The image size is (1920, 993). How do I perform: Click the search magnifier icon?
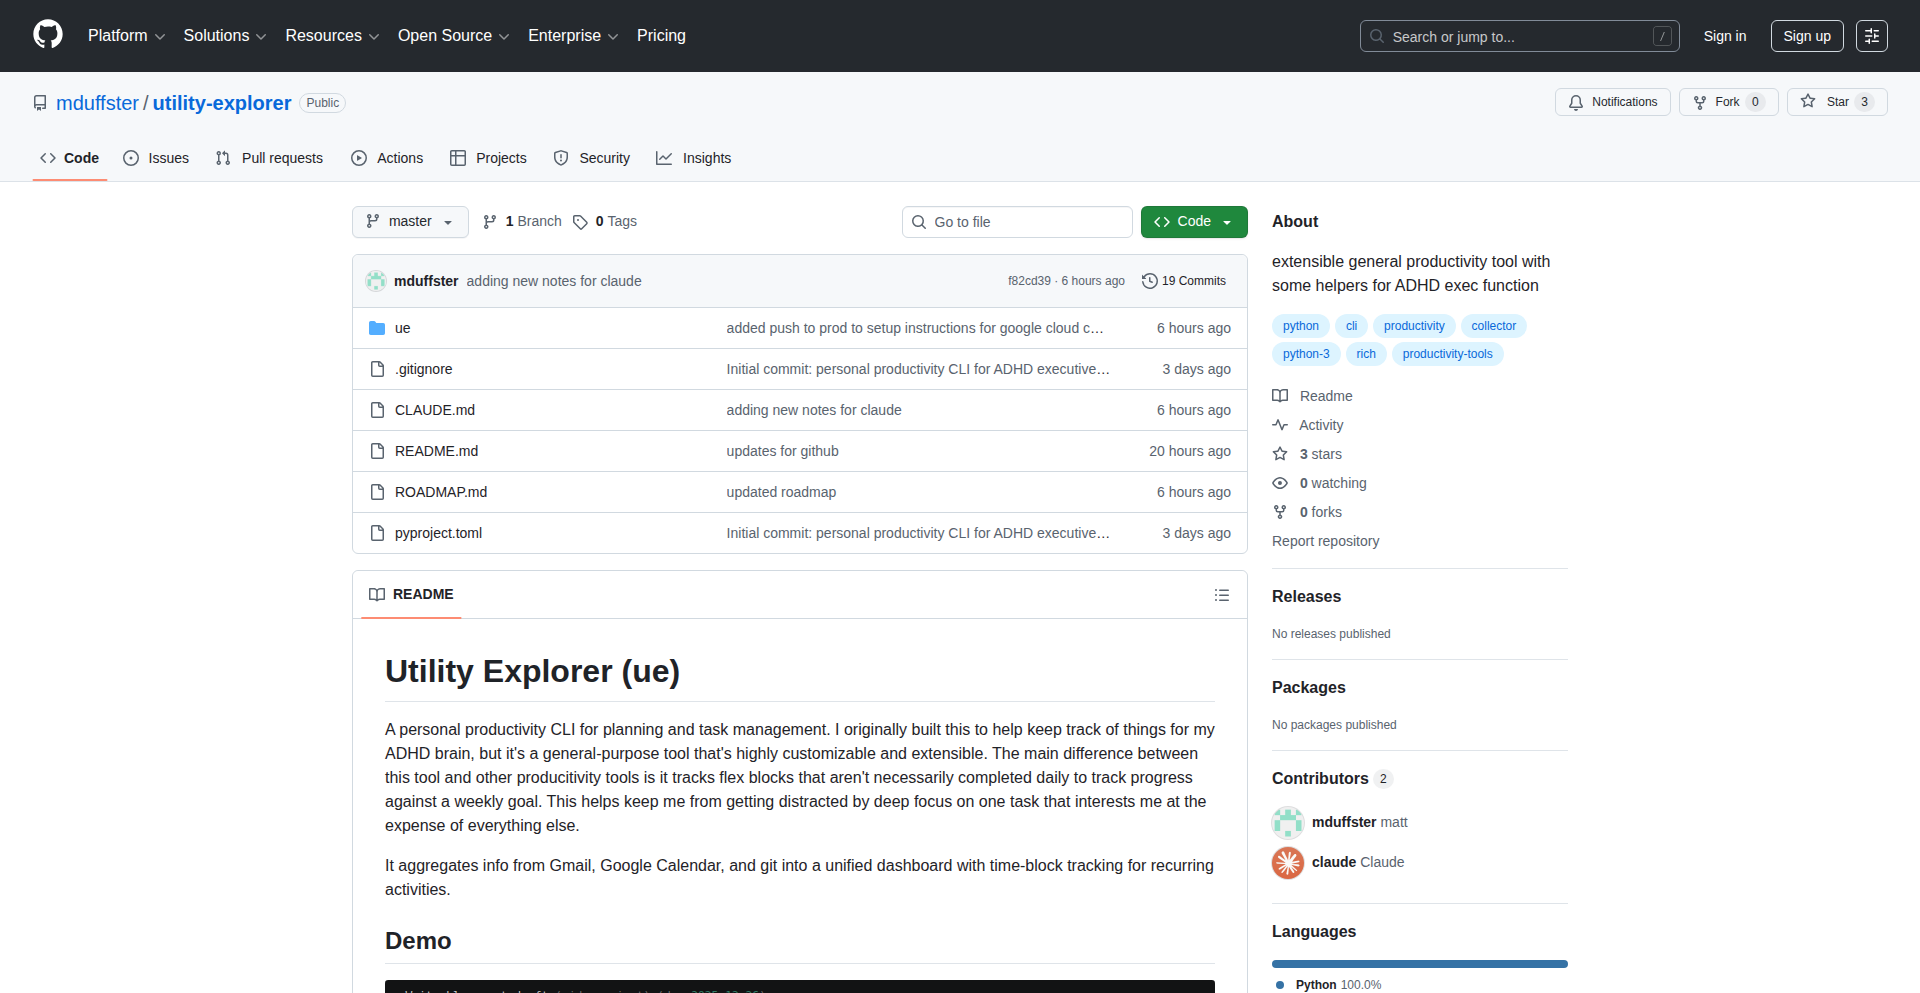[1377, 36]
